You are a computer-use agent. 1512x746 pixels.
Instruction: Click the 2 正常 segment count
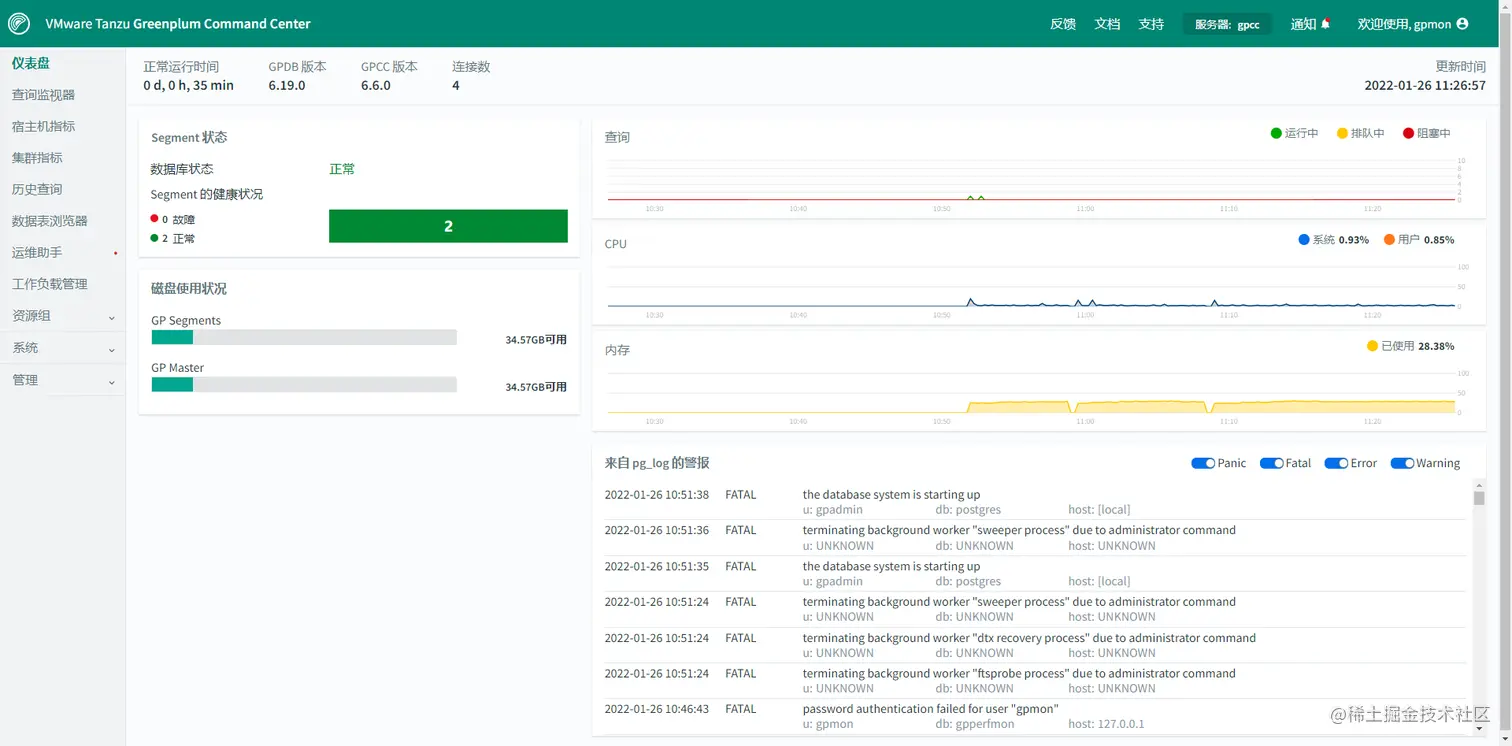[173, 239]
